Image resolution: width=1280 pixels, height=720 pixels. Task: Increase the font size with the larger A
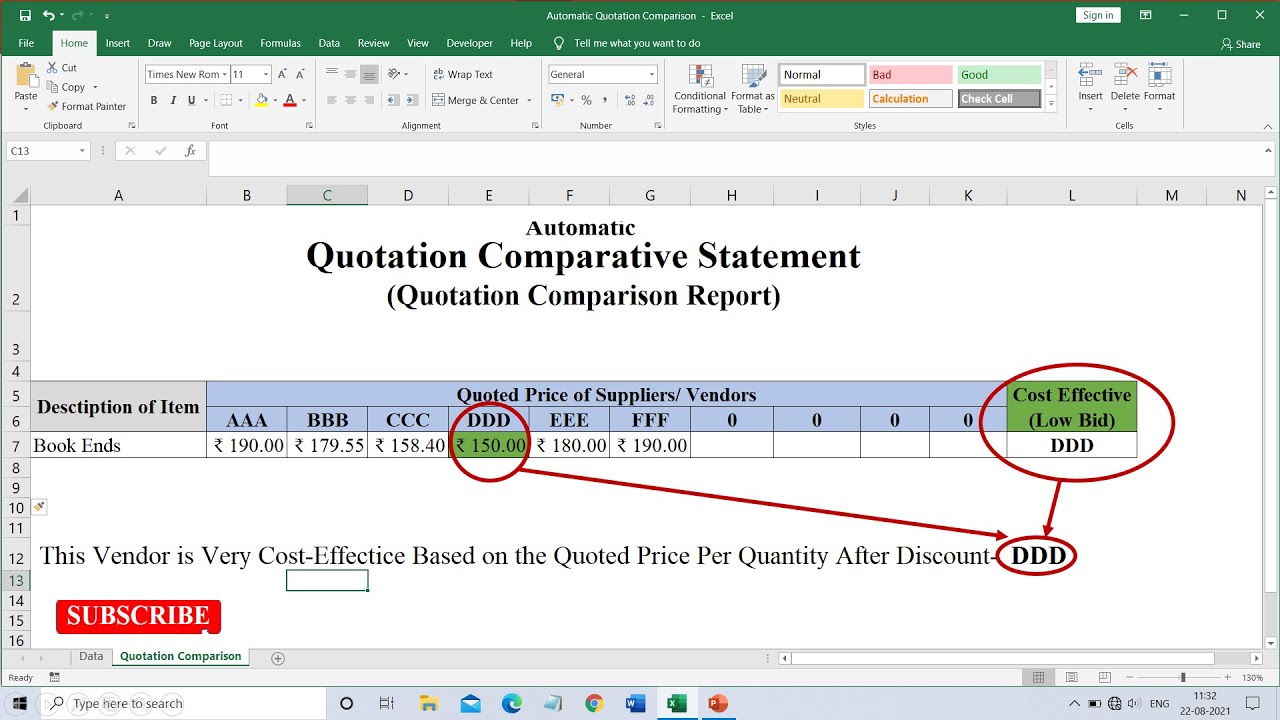[282, 74]
